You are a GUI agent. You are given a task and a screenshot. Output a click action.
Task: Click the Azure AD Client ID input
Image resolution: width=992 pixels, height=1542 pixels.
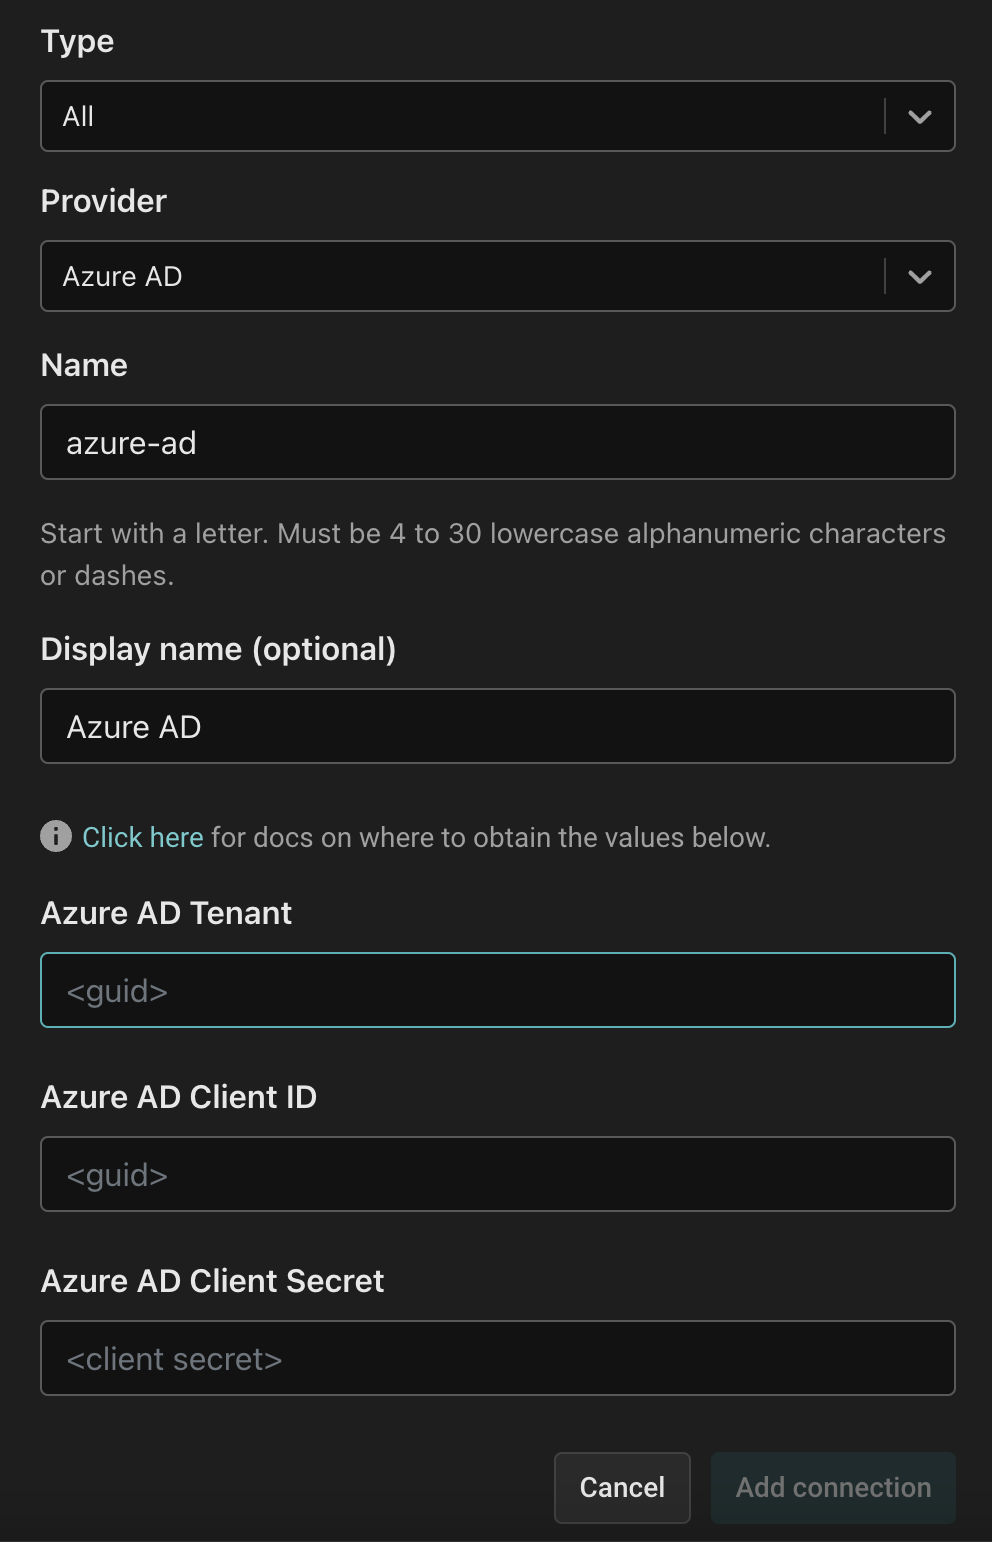point(497,1174)
